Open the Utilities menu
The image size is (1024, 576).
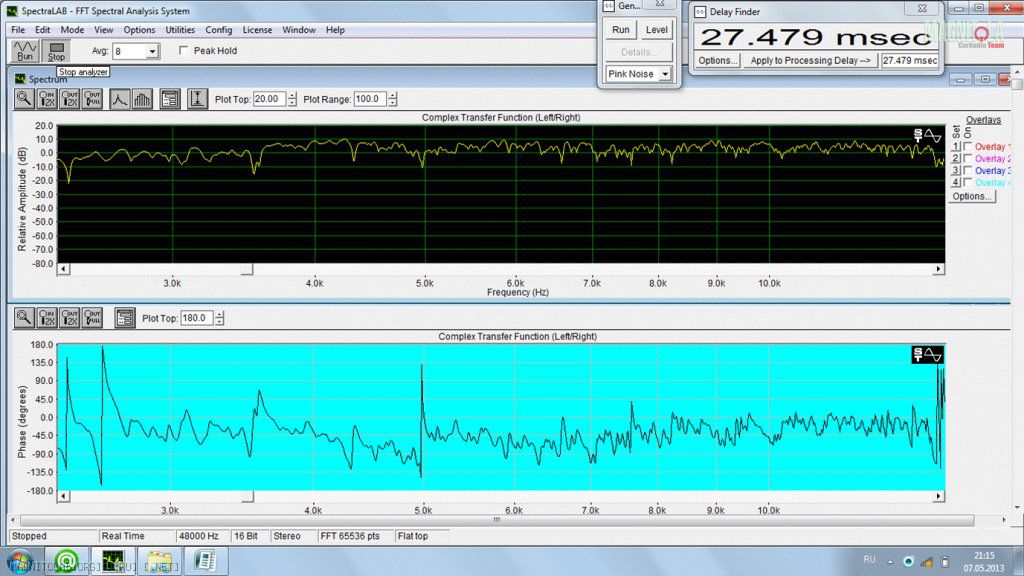click(x=180, y=30)
